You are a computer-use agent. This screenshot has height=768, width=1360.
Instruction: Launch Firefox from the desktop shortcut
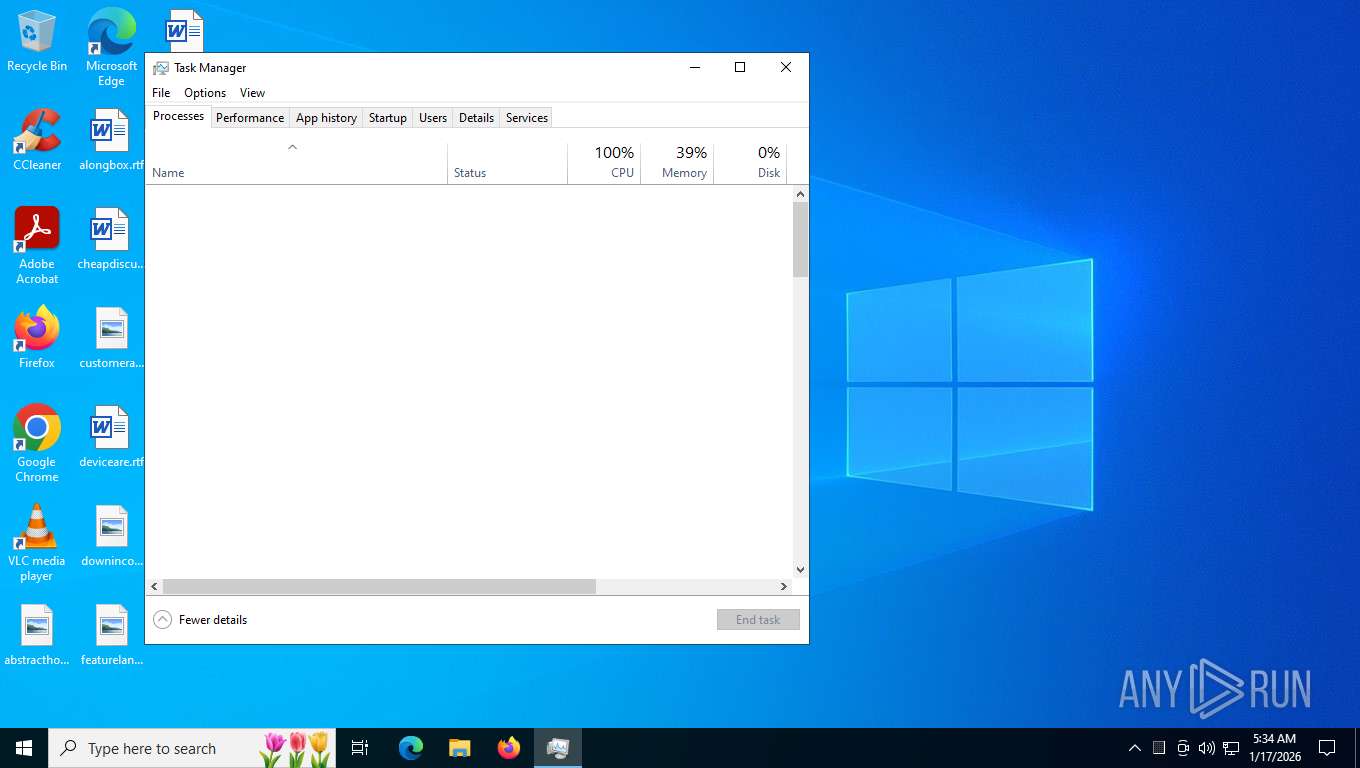point(37,338)
